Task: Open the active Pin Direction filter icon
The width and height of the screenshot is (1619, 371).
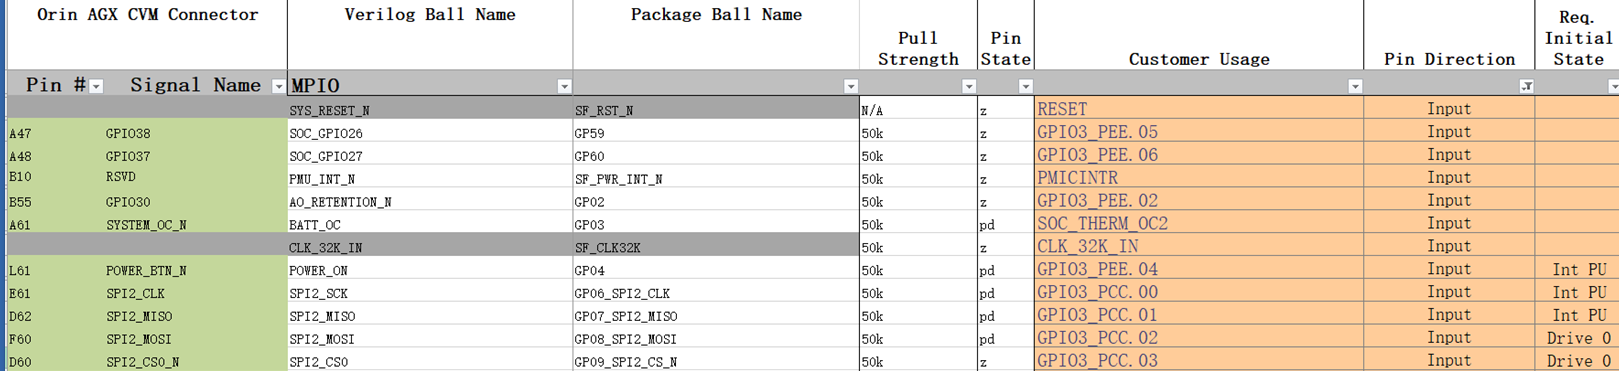Action: (1526, 87)
